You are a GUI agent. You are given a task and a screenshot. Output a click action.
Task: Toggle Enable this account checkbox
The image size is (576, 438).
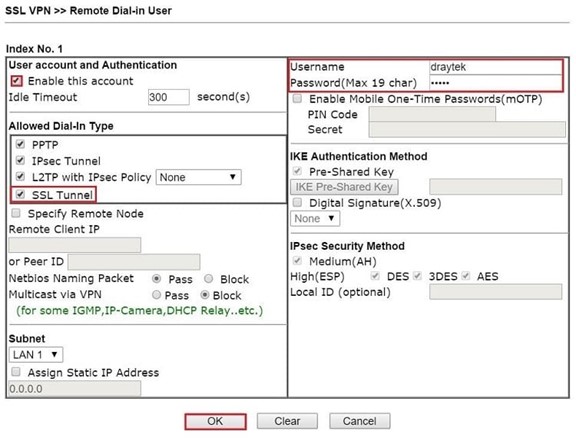coord(17,81)
